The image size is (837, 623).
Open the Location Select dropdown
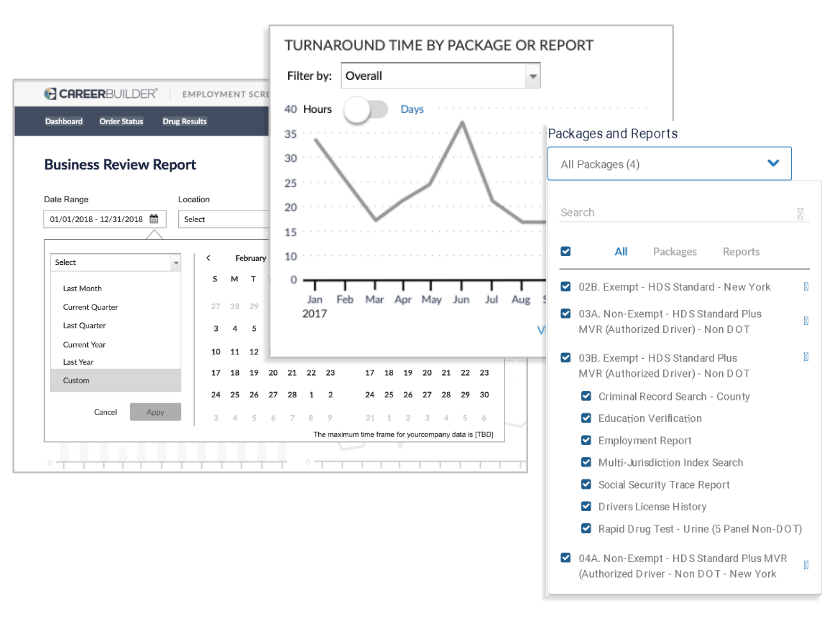point(224,219)
